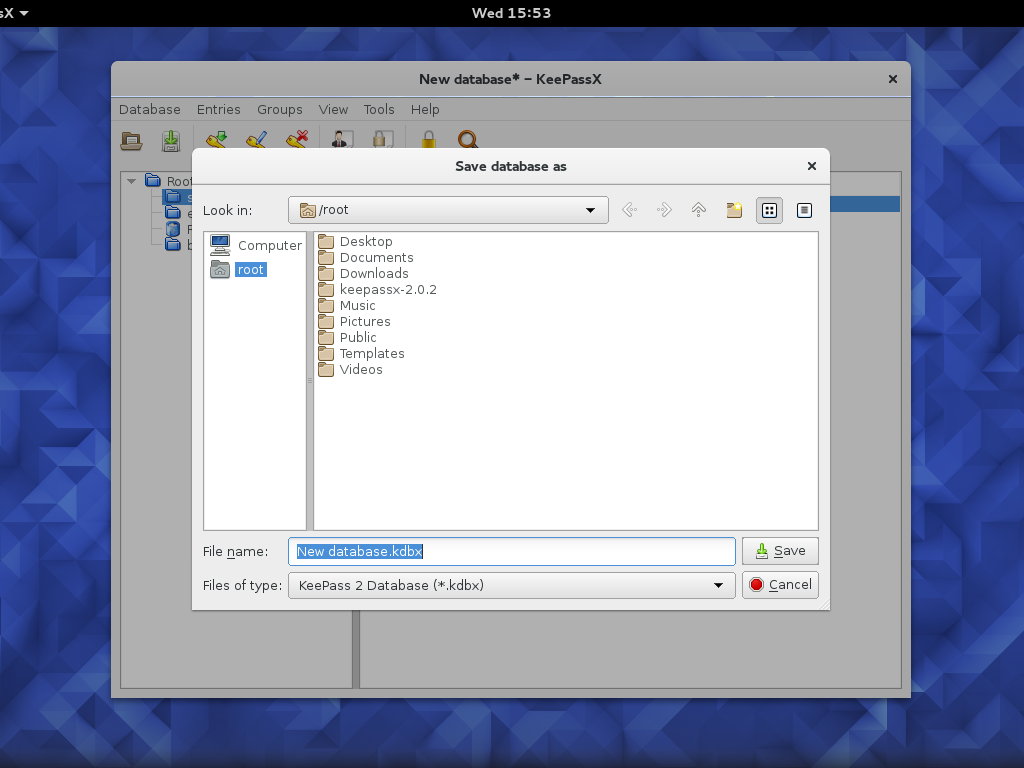Image resolution: width=1024 pixels, height=768 pixels.
Task: Close the Save database as dialog
Action: tap(812, 166)
